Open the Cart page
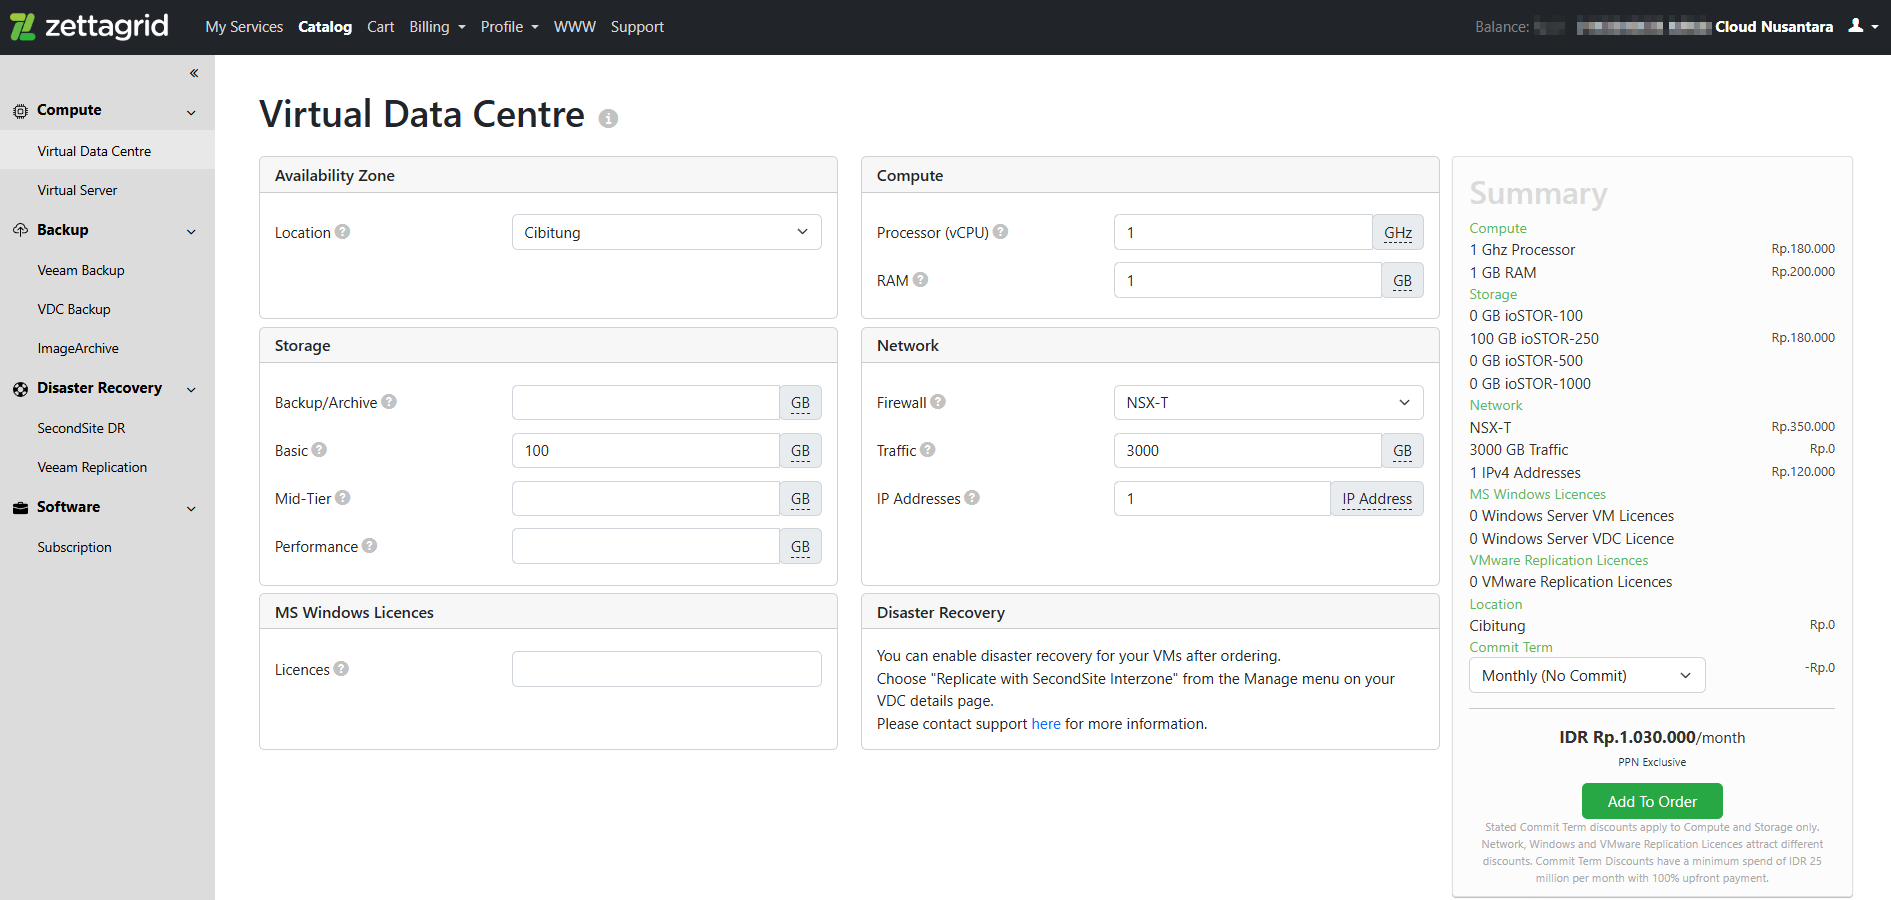This screenshot has height=900, width=1891. coord(380,27)
